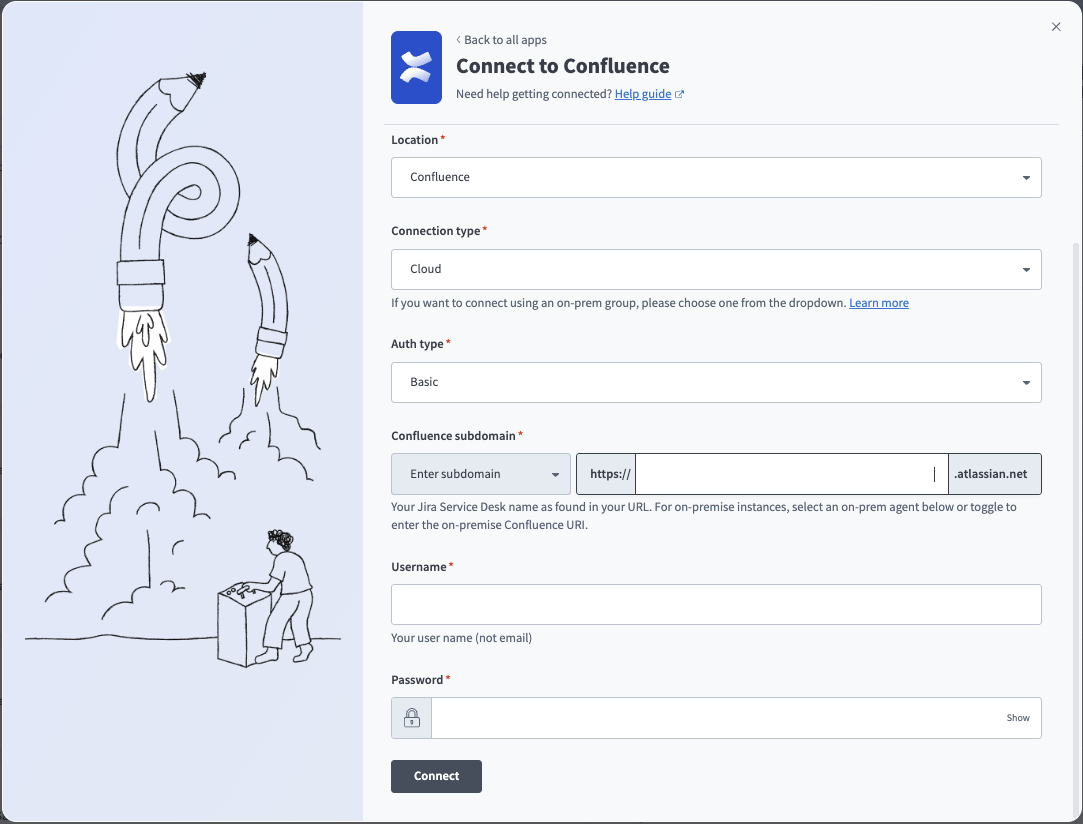Click the Learn more link
This screenshot has height=824, width=1083.
tap(878, 302)
